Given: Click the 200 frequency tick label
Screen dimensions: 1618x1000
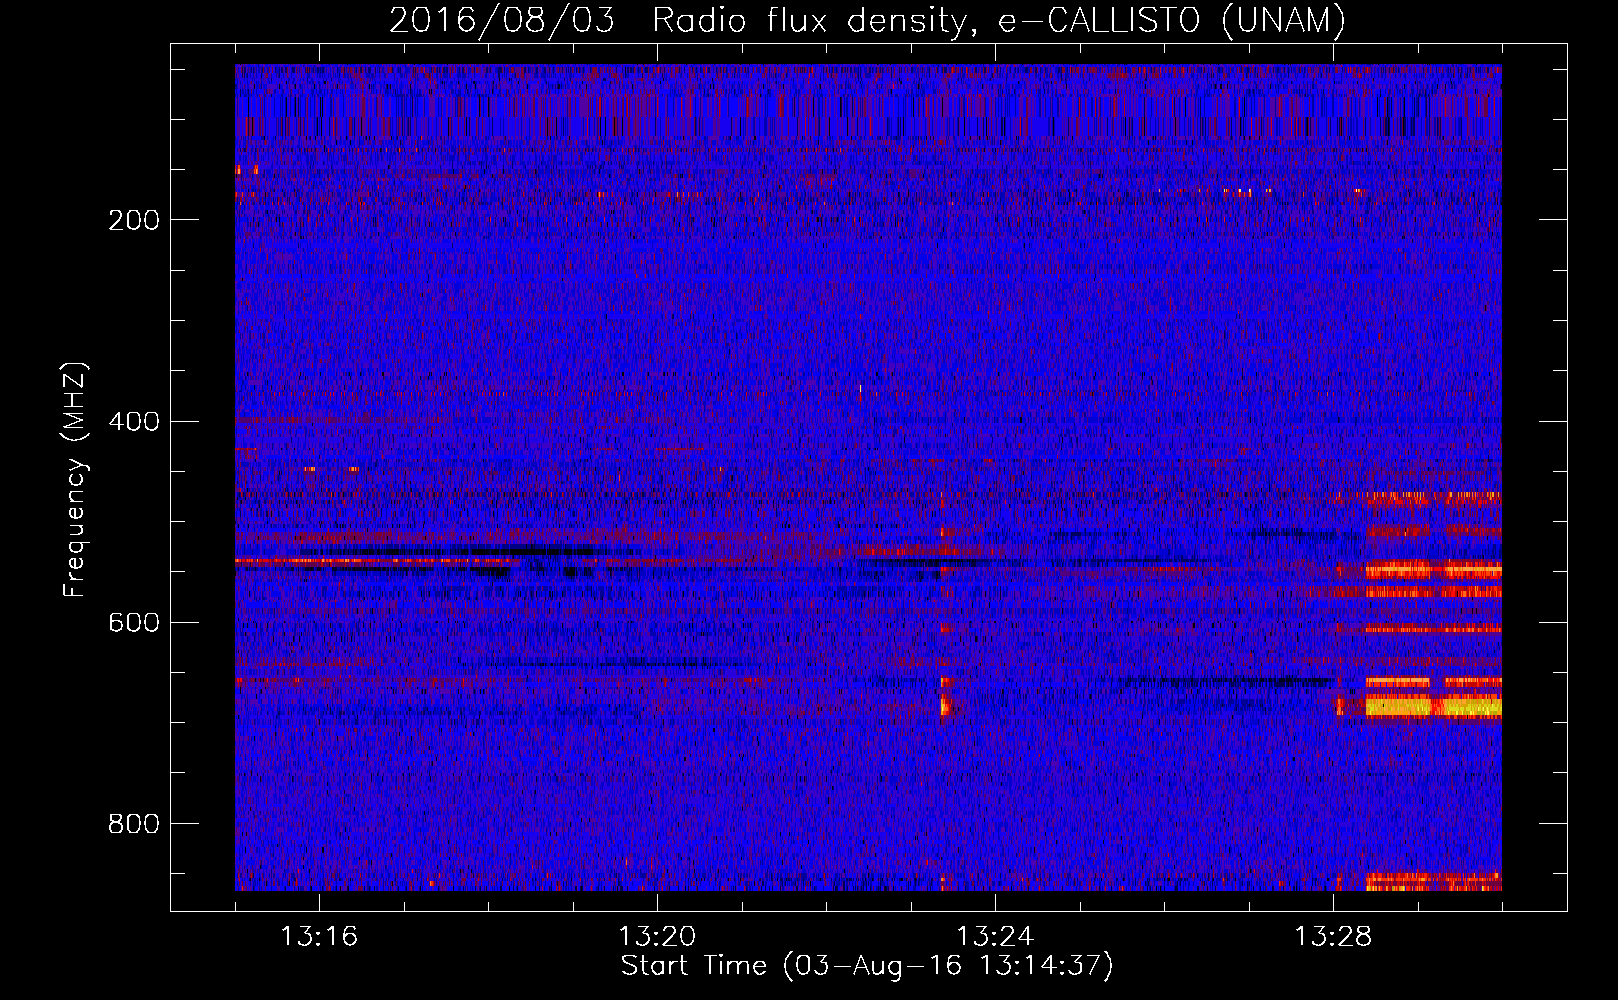Looking at the screenshot, I should click(133, 220).
